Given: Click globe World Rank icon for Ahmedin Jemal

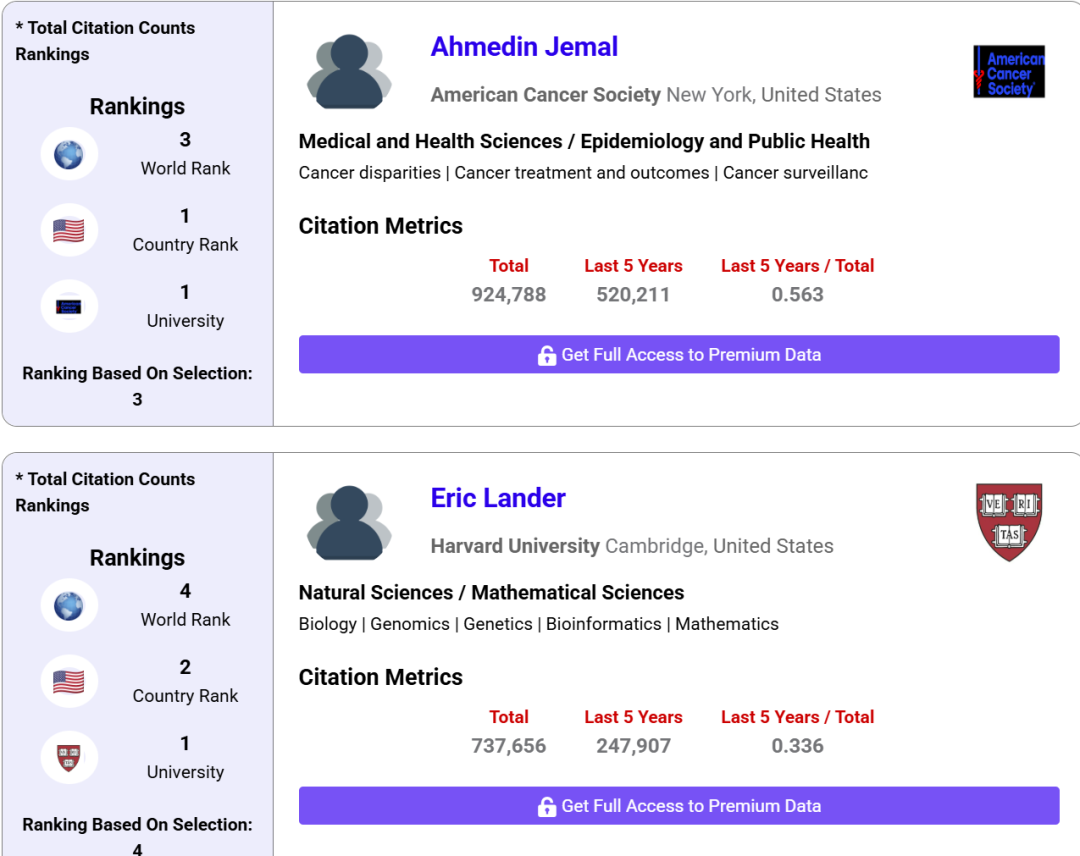Looking at the screenshot, I should (69, 155).
